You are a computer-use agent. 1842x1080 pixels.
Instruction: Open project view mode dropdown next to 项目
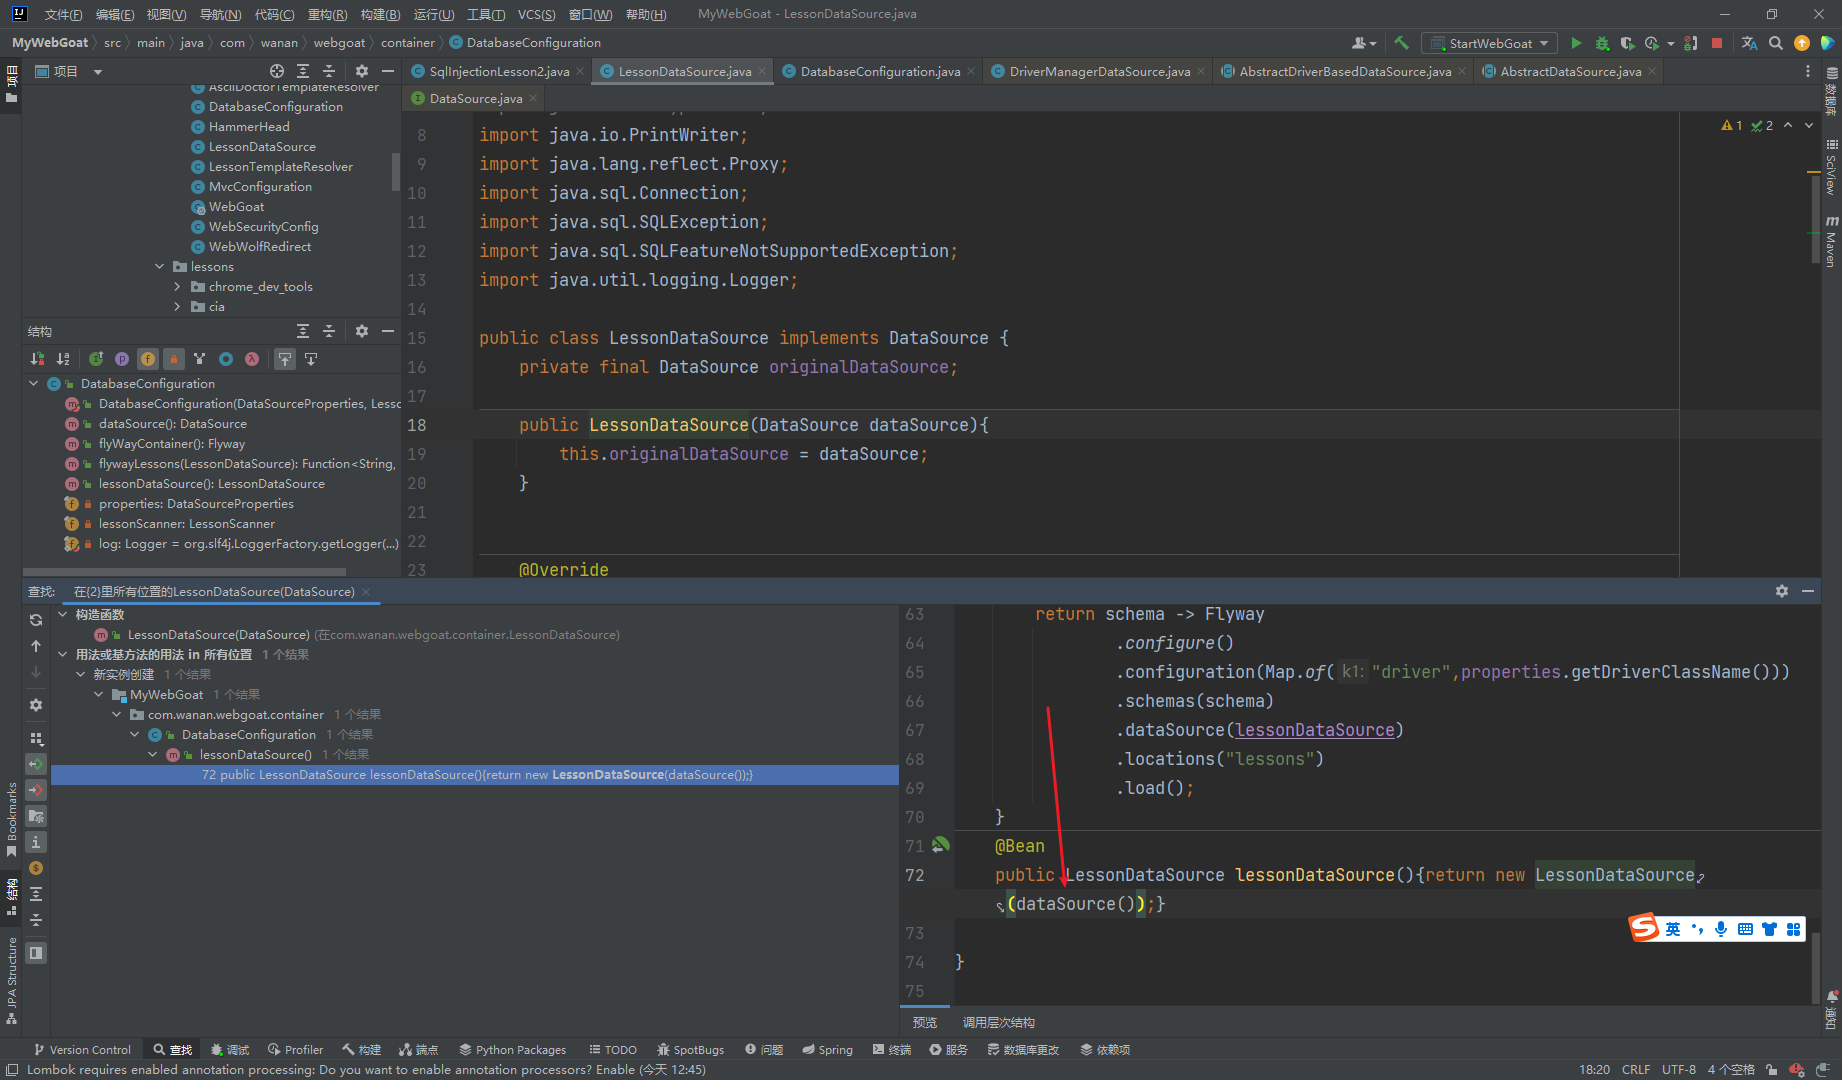click(98, 72)
